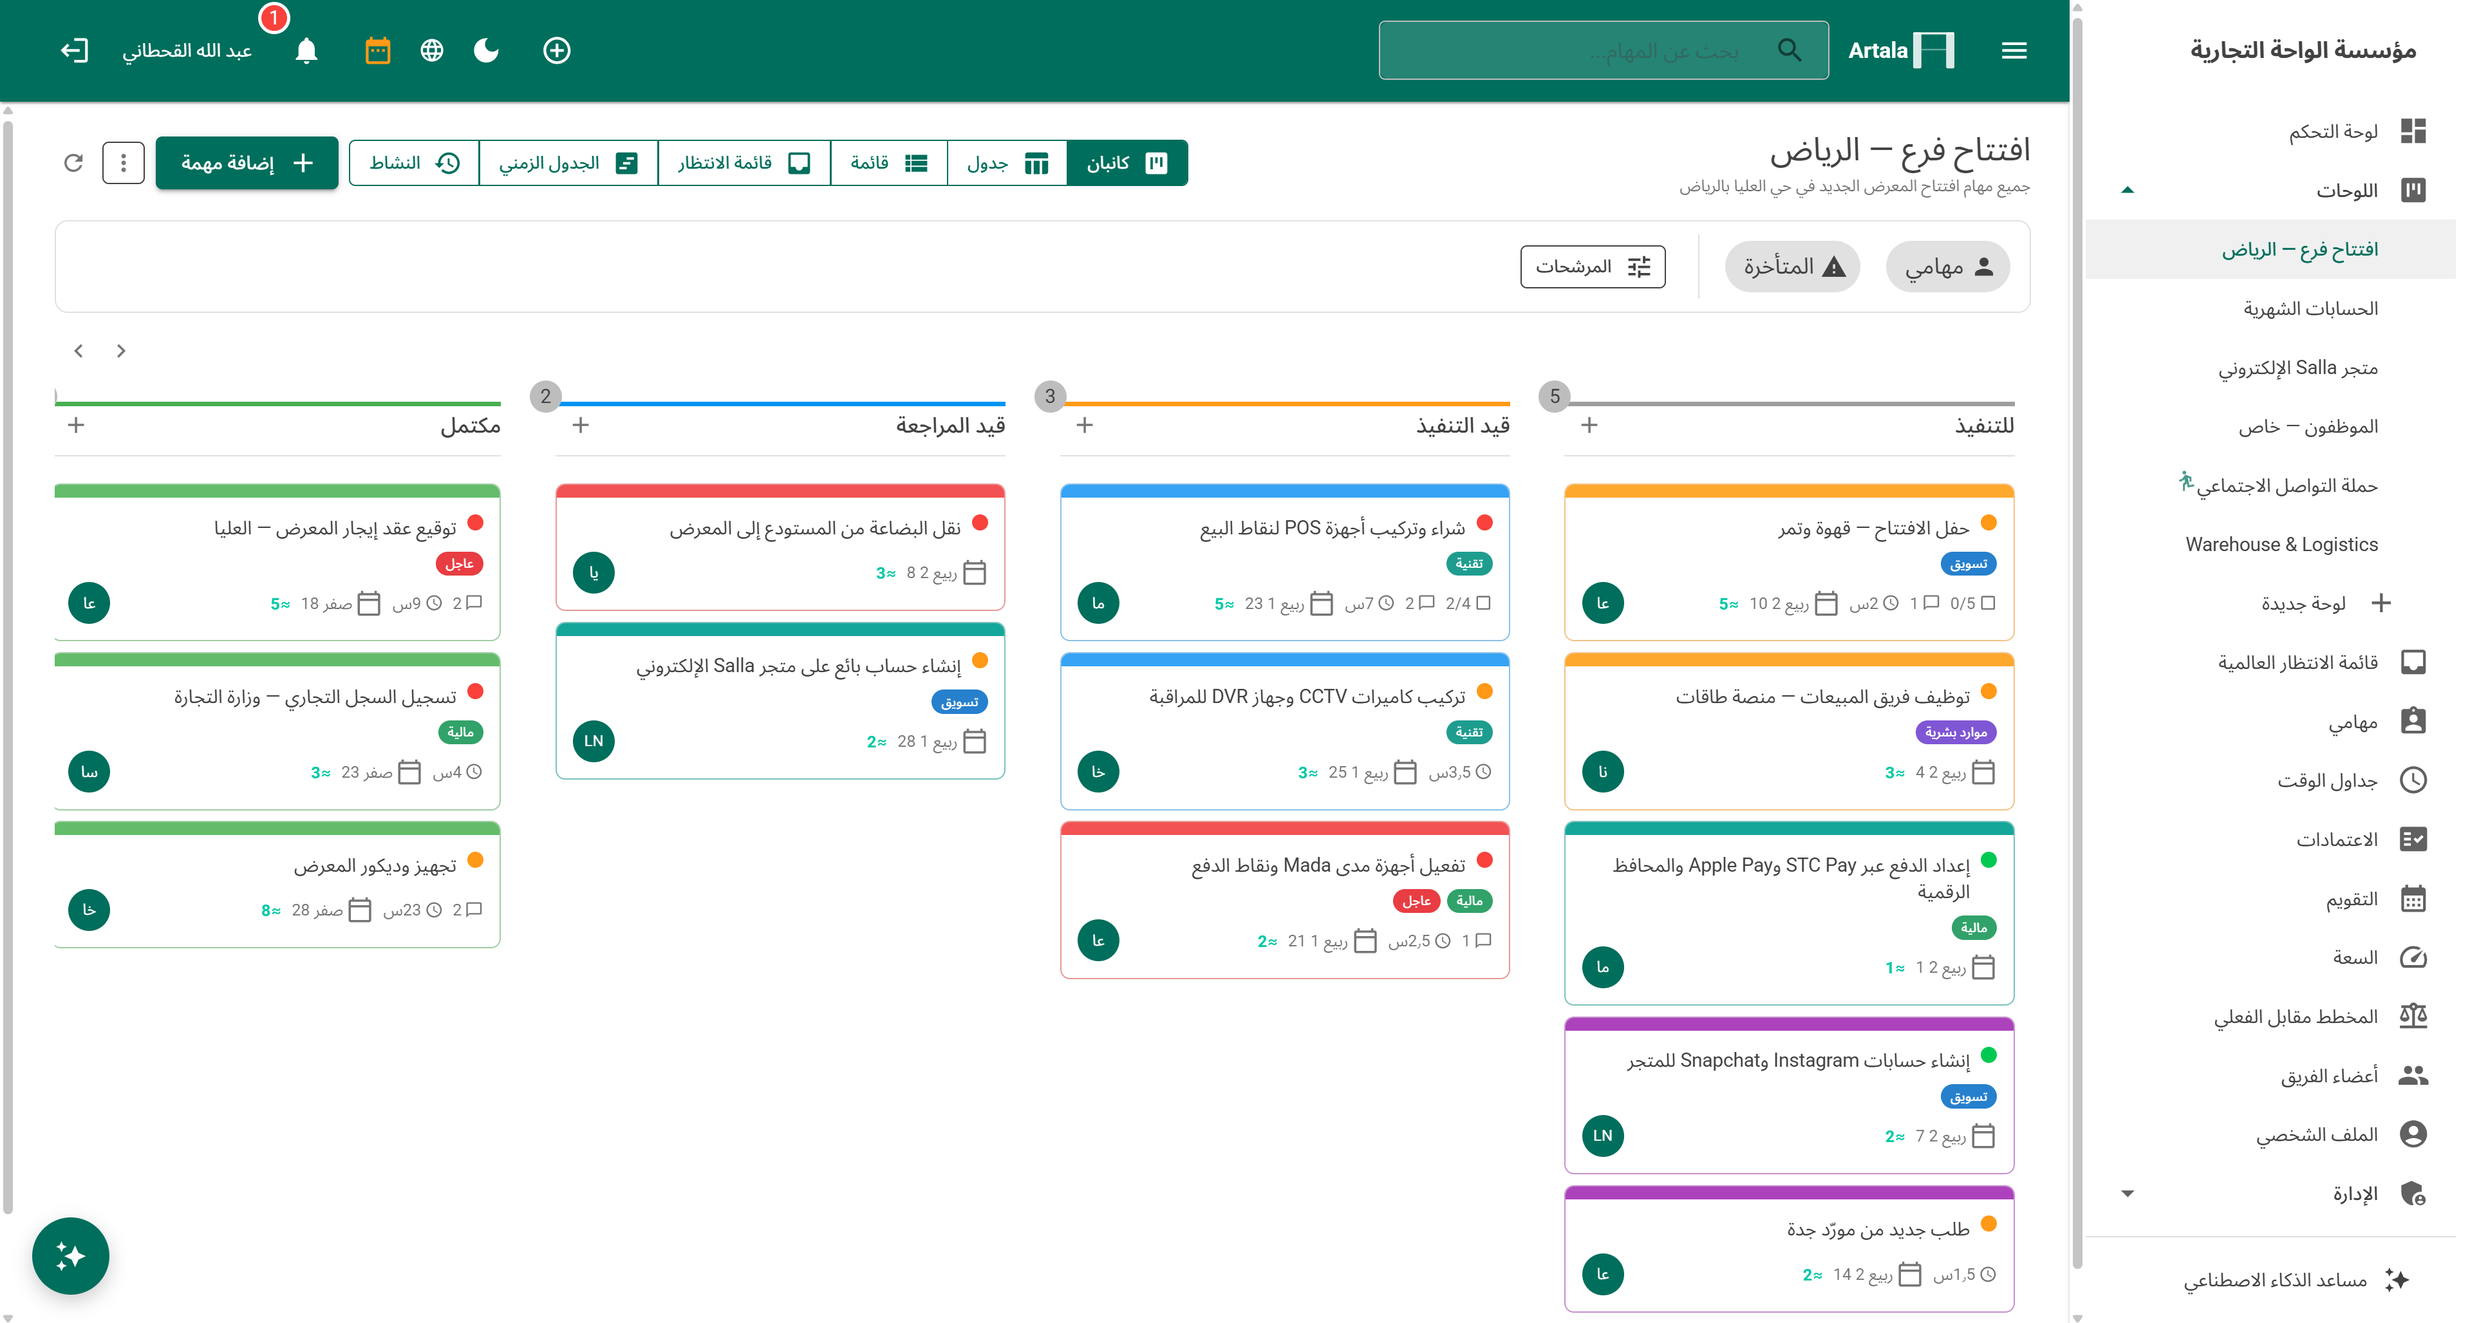Open أعضاء الفريق team members
This screenshot has height=1323, width=2470.
coord(2270,1075)
